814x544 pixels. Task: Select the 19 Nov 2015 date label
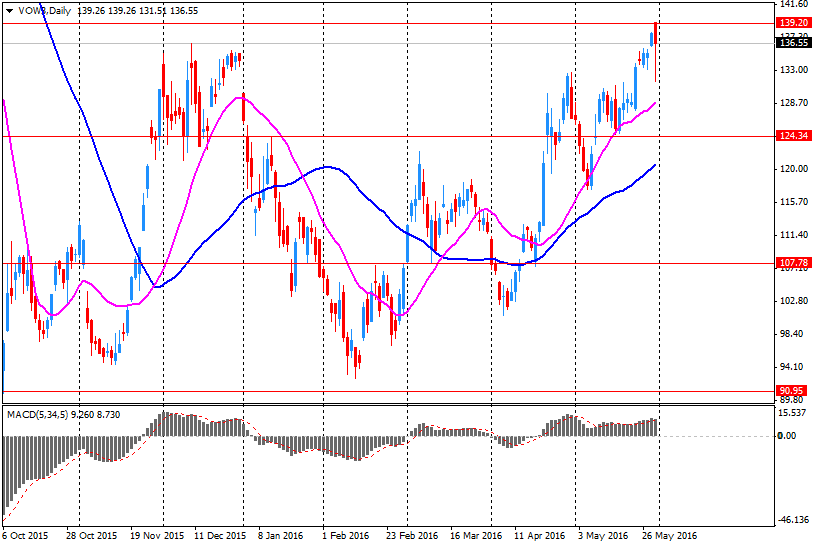point(157,535)
